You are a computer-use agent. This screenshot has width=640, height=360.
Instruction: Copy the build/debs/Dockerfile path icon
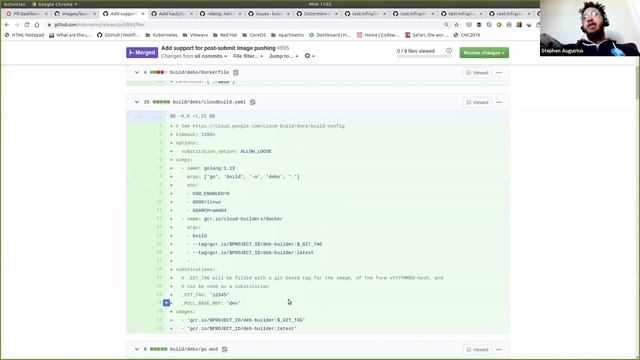tap(236, 73)
